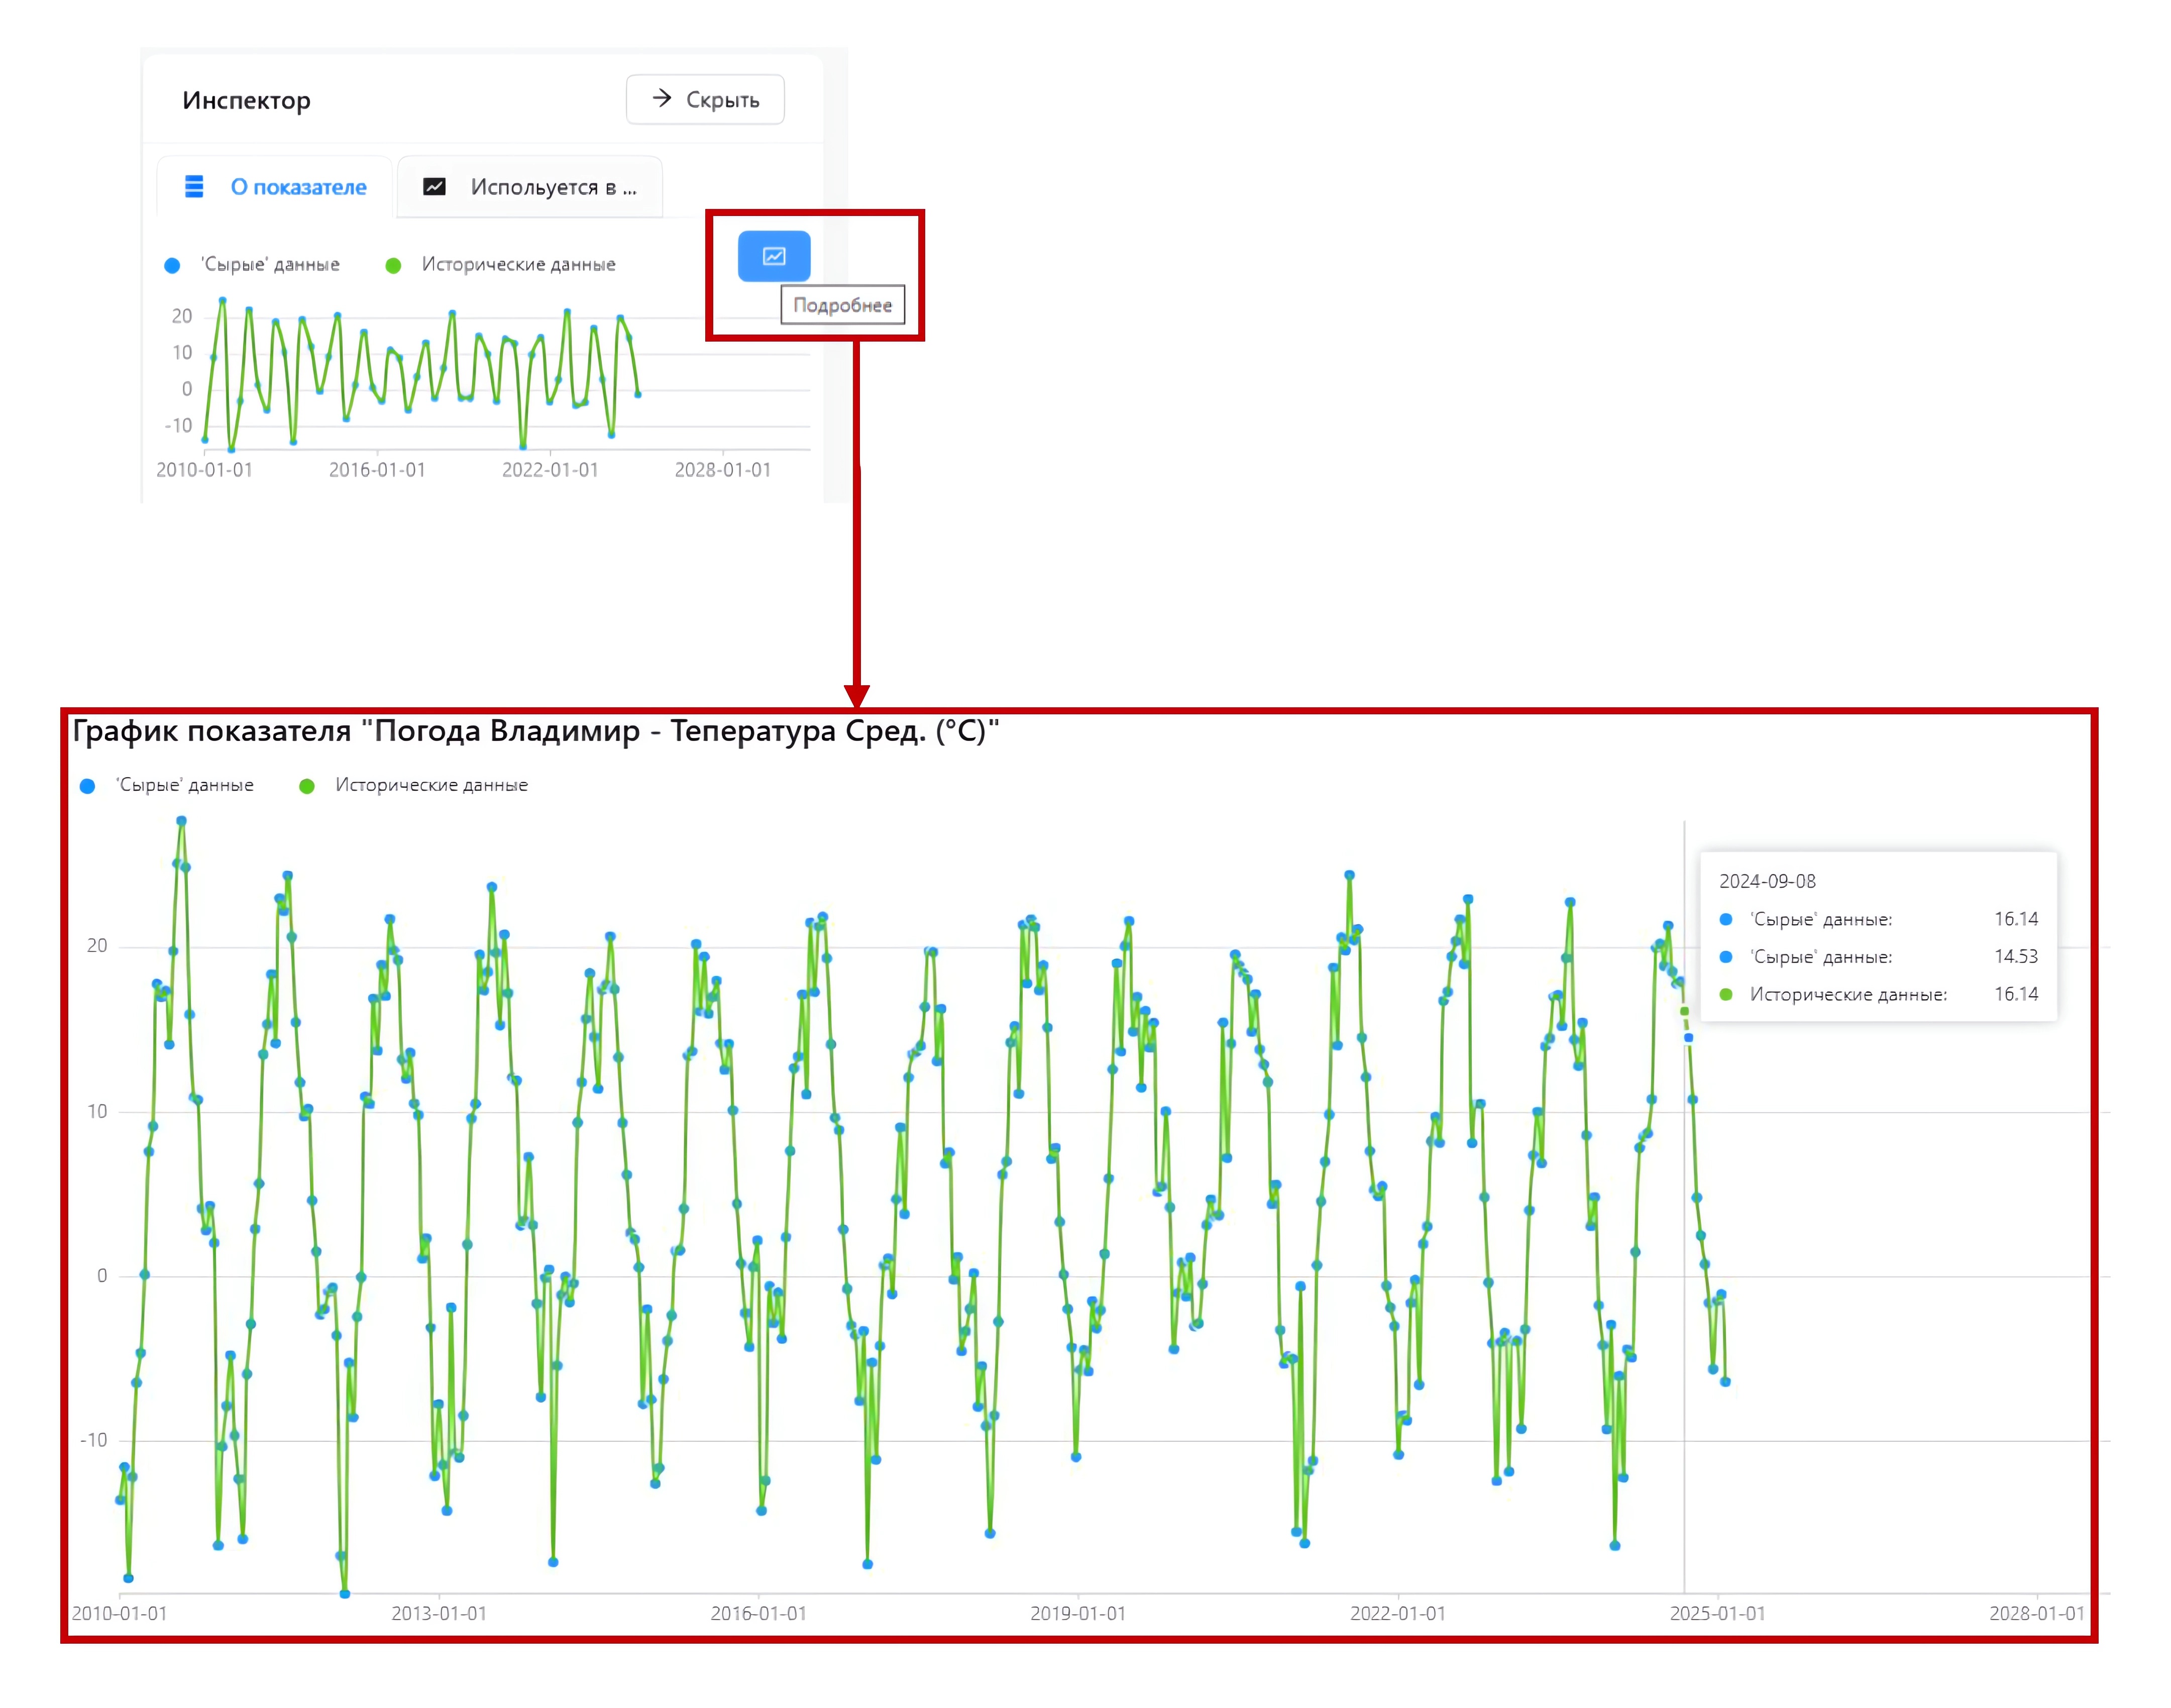The height and width of the screenshot is (1708, 2171).
Task: Click the 'Сырые' данные legend label in inspector
Action: click(271, 265)
